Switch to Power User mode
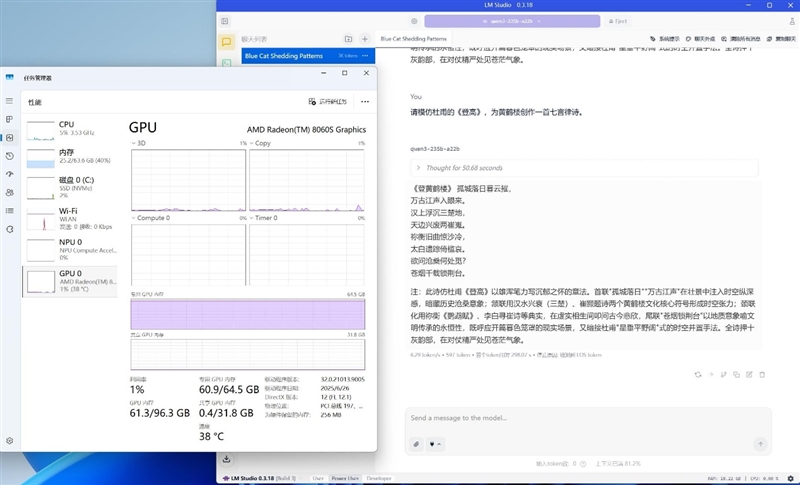The height and width of the screenshot is (485, 800). [x=346, y=479]
